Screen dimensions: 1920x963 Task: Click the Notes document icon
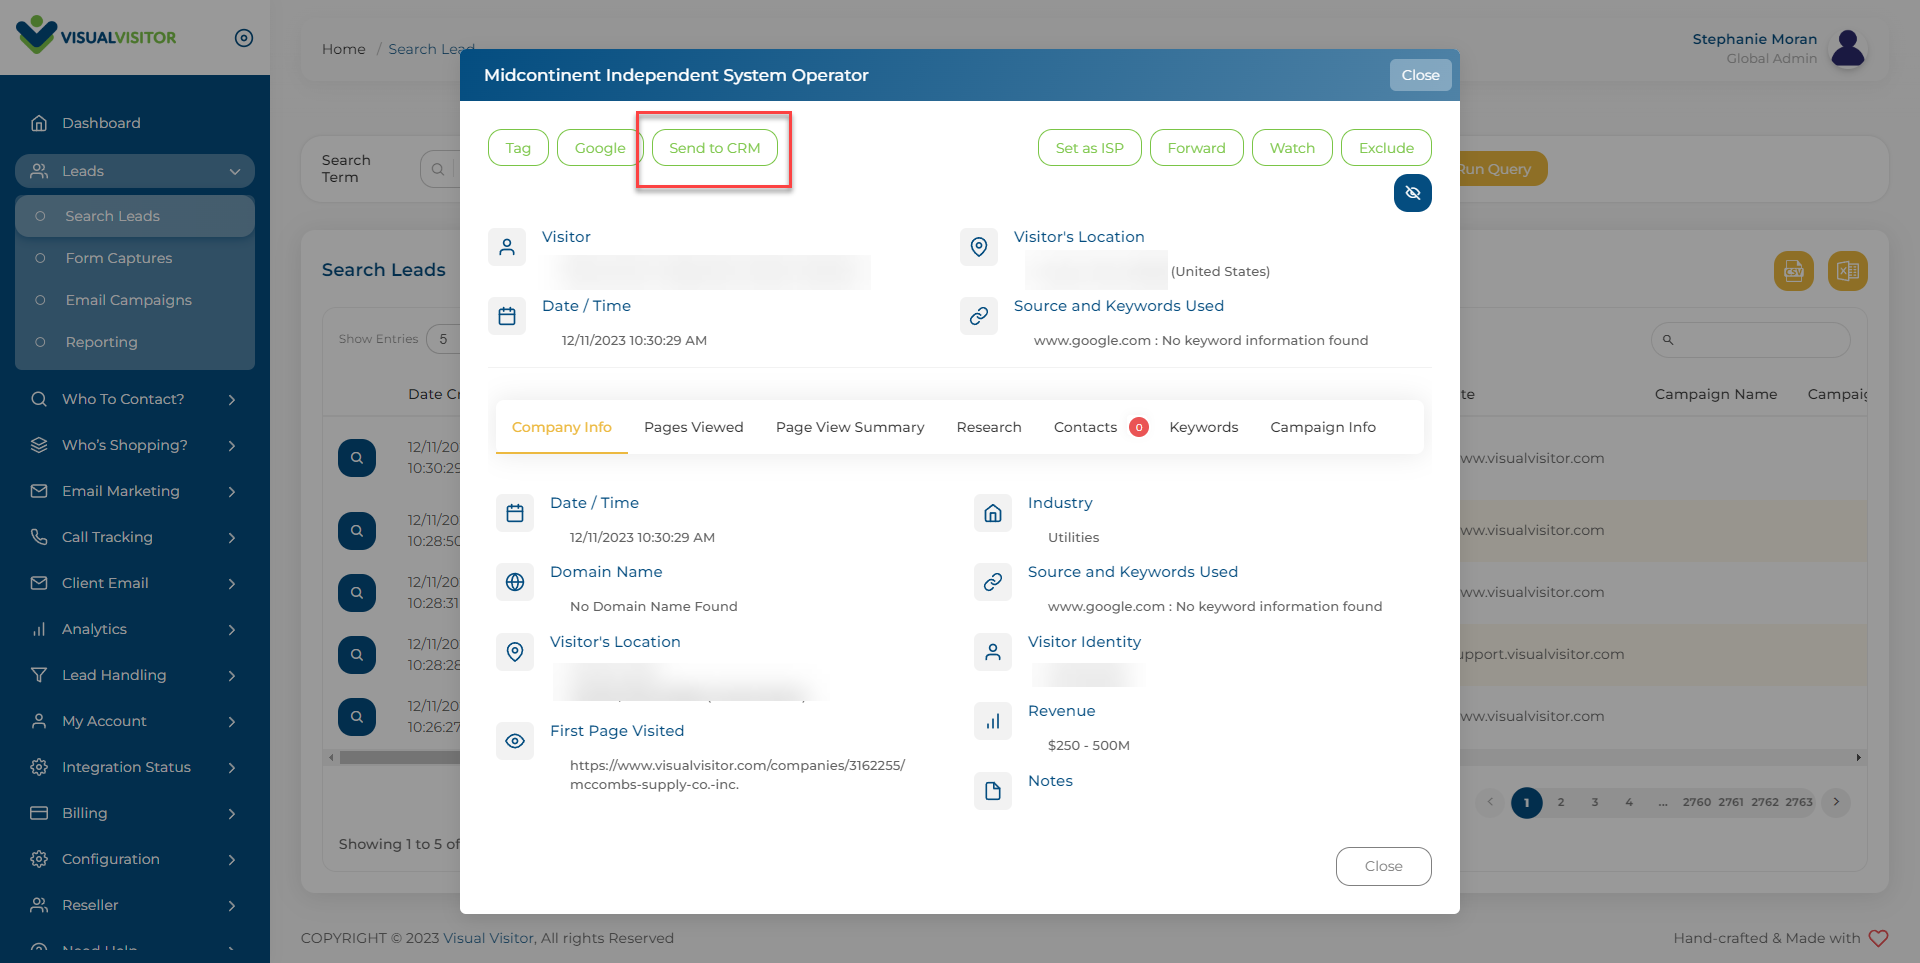tap(993, 791)
